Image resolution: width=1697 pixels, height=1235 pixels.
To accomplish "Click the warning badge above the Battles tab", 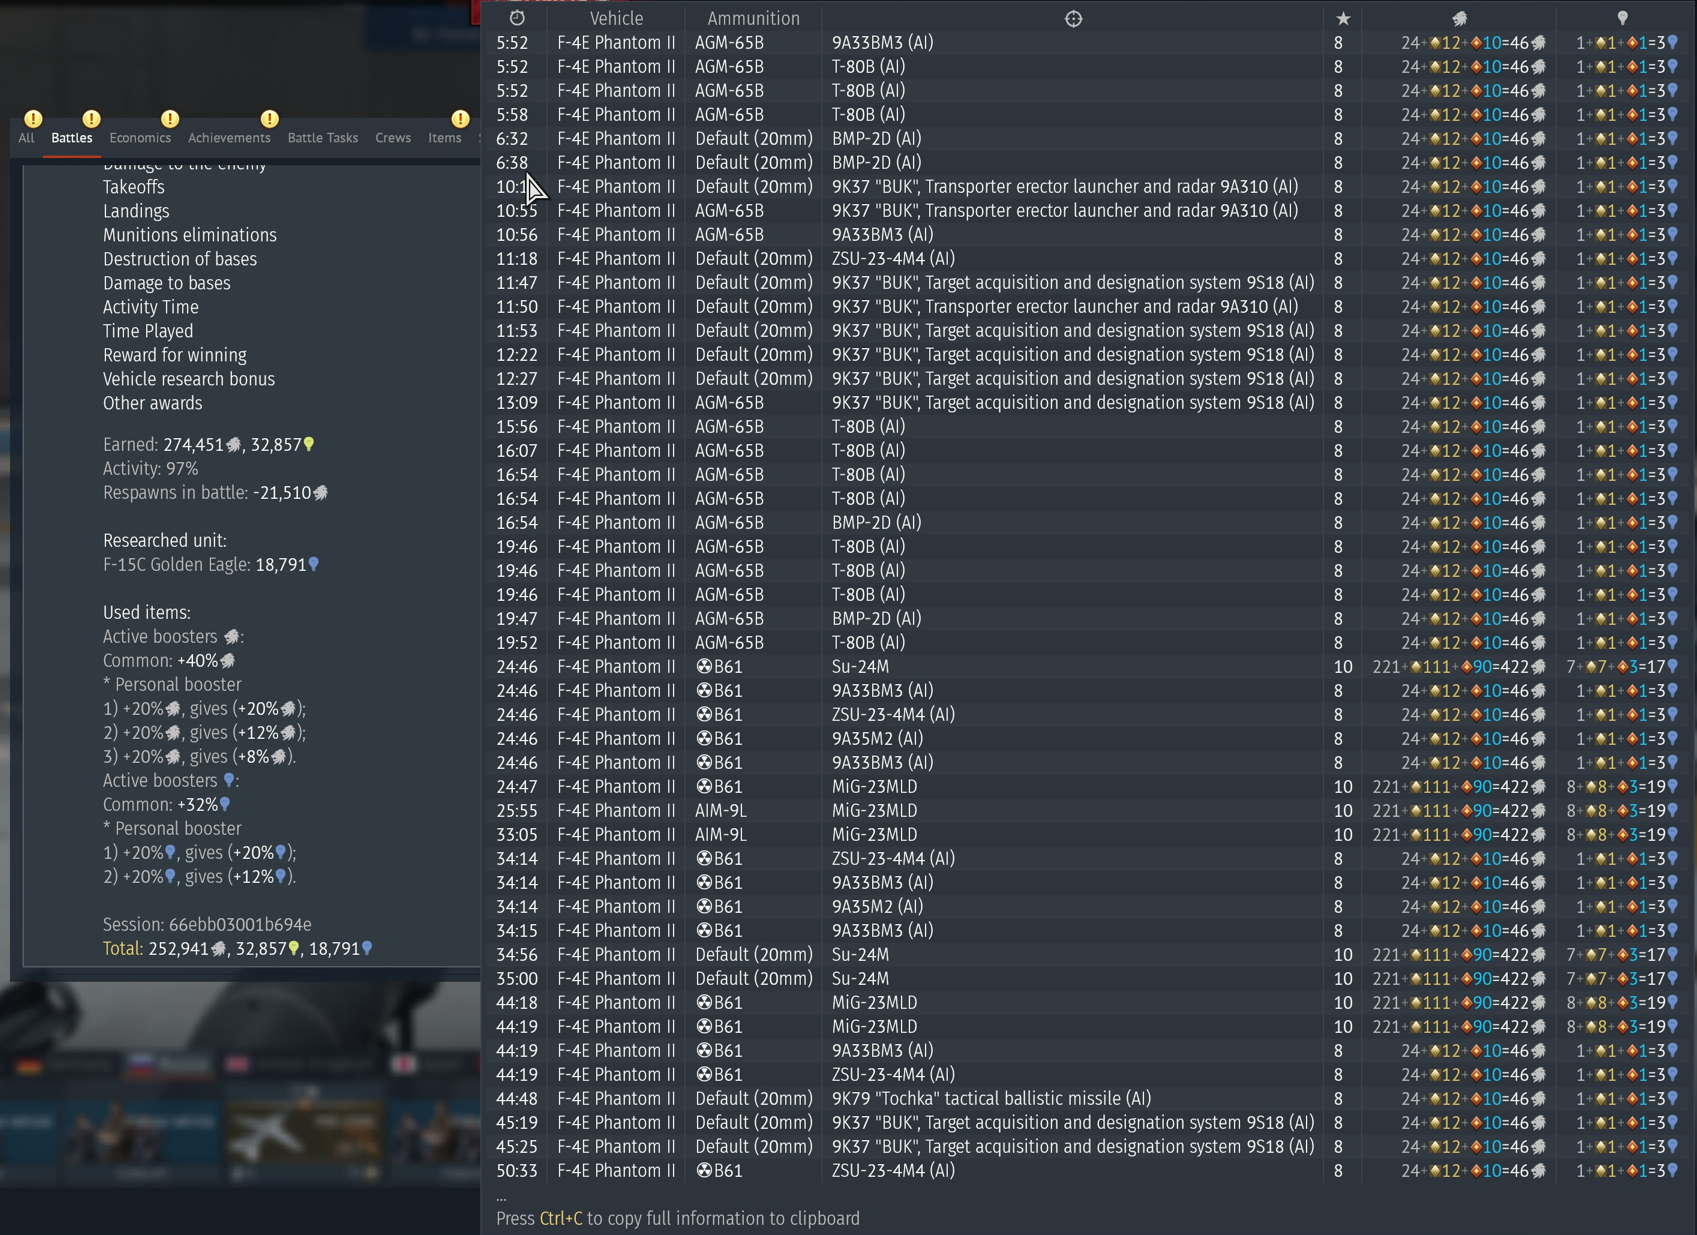I will tap(91, 118).
